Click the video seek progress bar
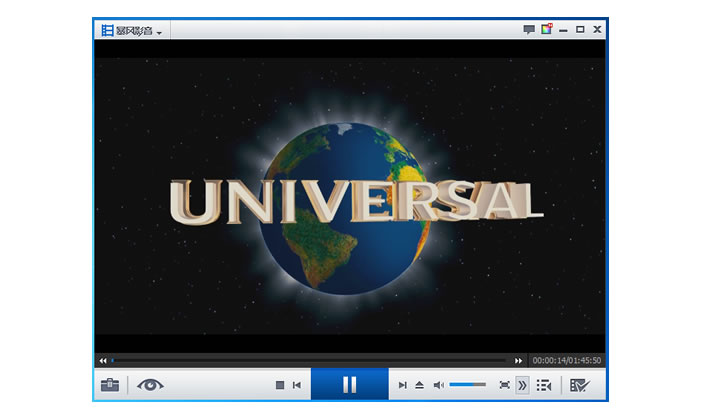This screenshot has width=701, height=419. tap(310, 360)
